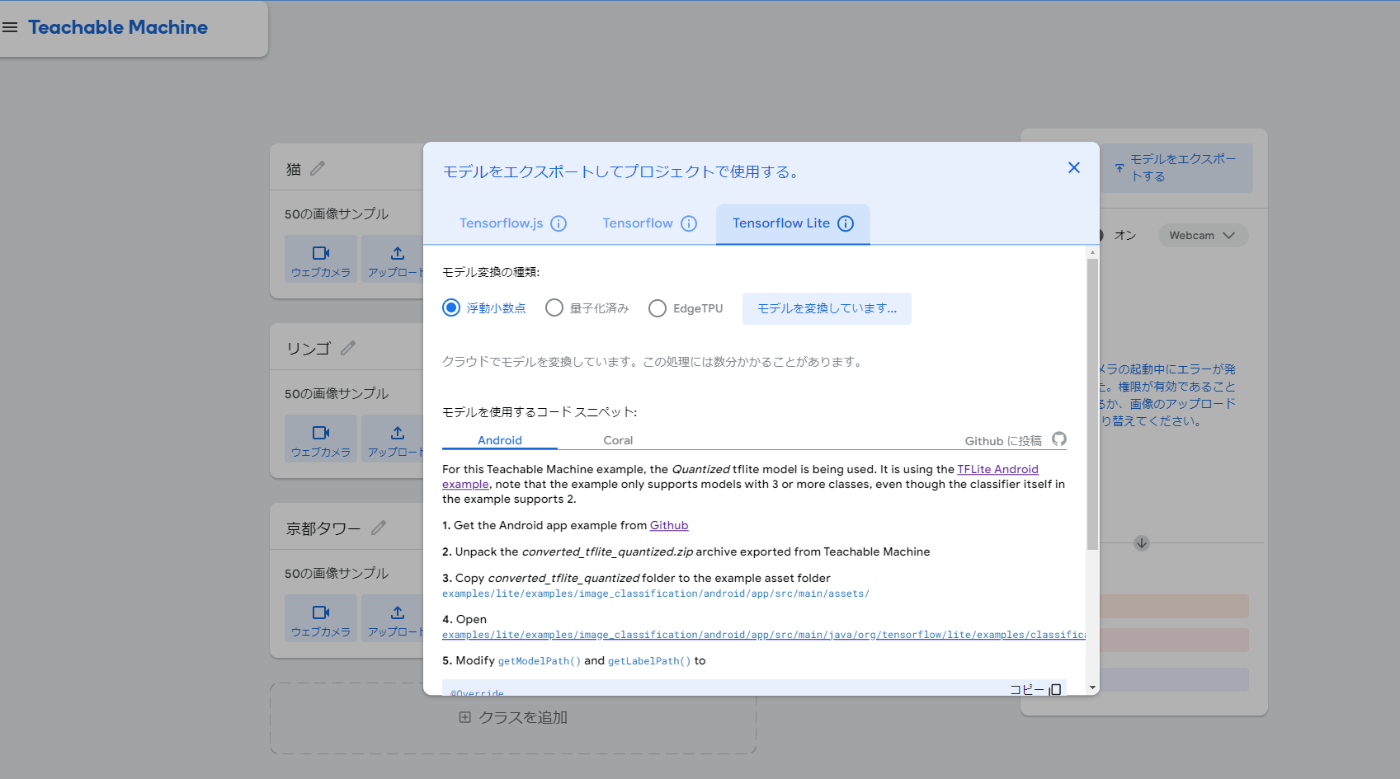Viewport: 1400px width, 779px height.
Task: Click the モデルをエクスポートする button behind the dialog
Action: pyautogui.click(x=1176, y=168)
